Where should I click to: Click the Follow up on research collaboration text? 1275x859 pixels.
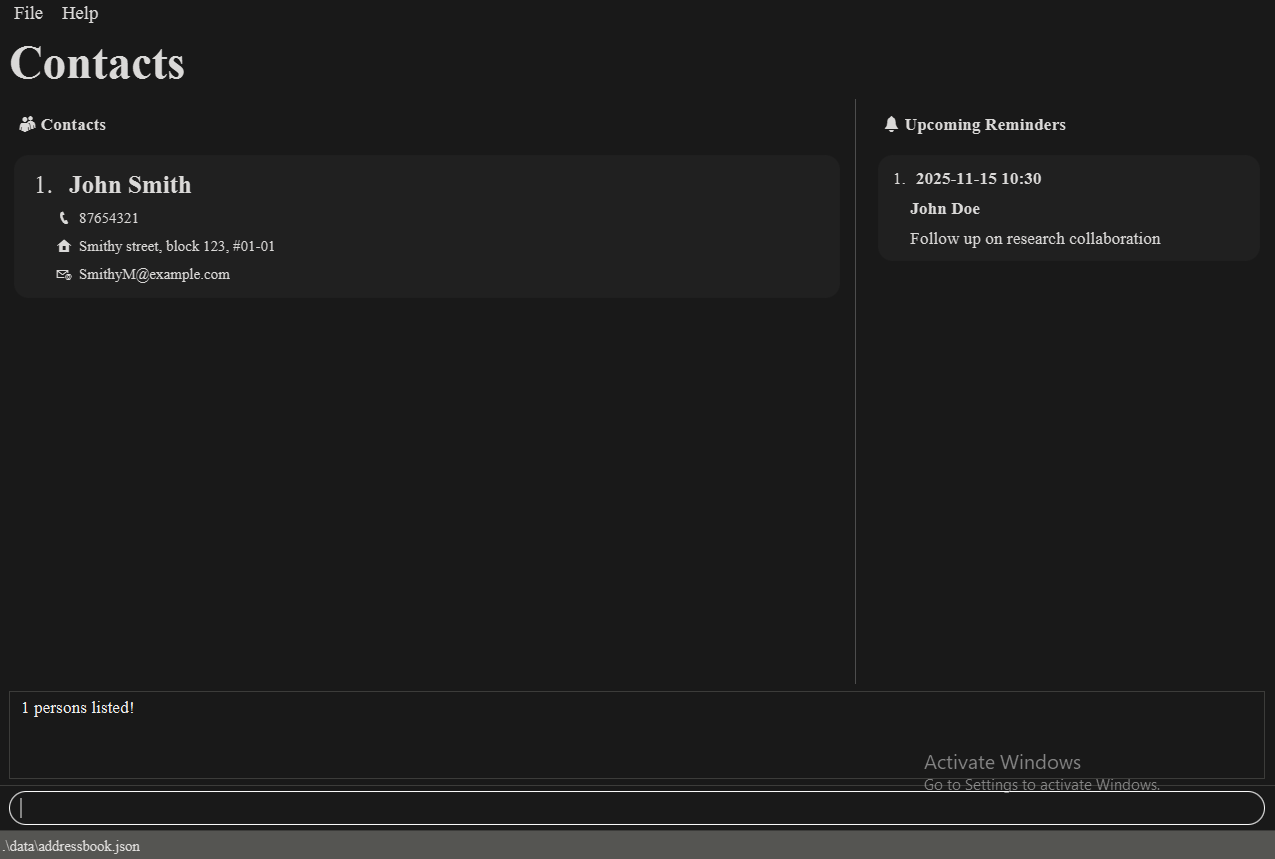pos(1035,239)
